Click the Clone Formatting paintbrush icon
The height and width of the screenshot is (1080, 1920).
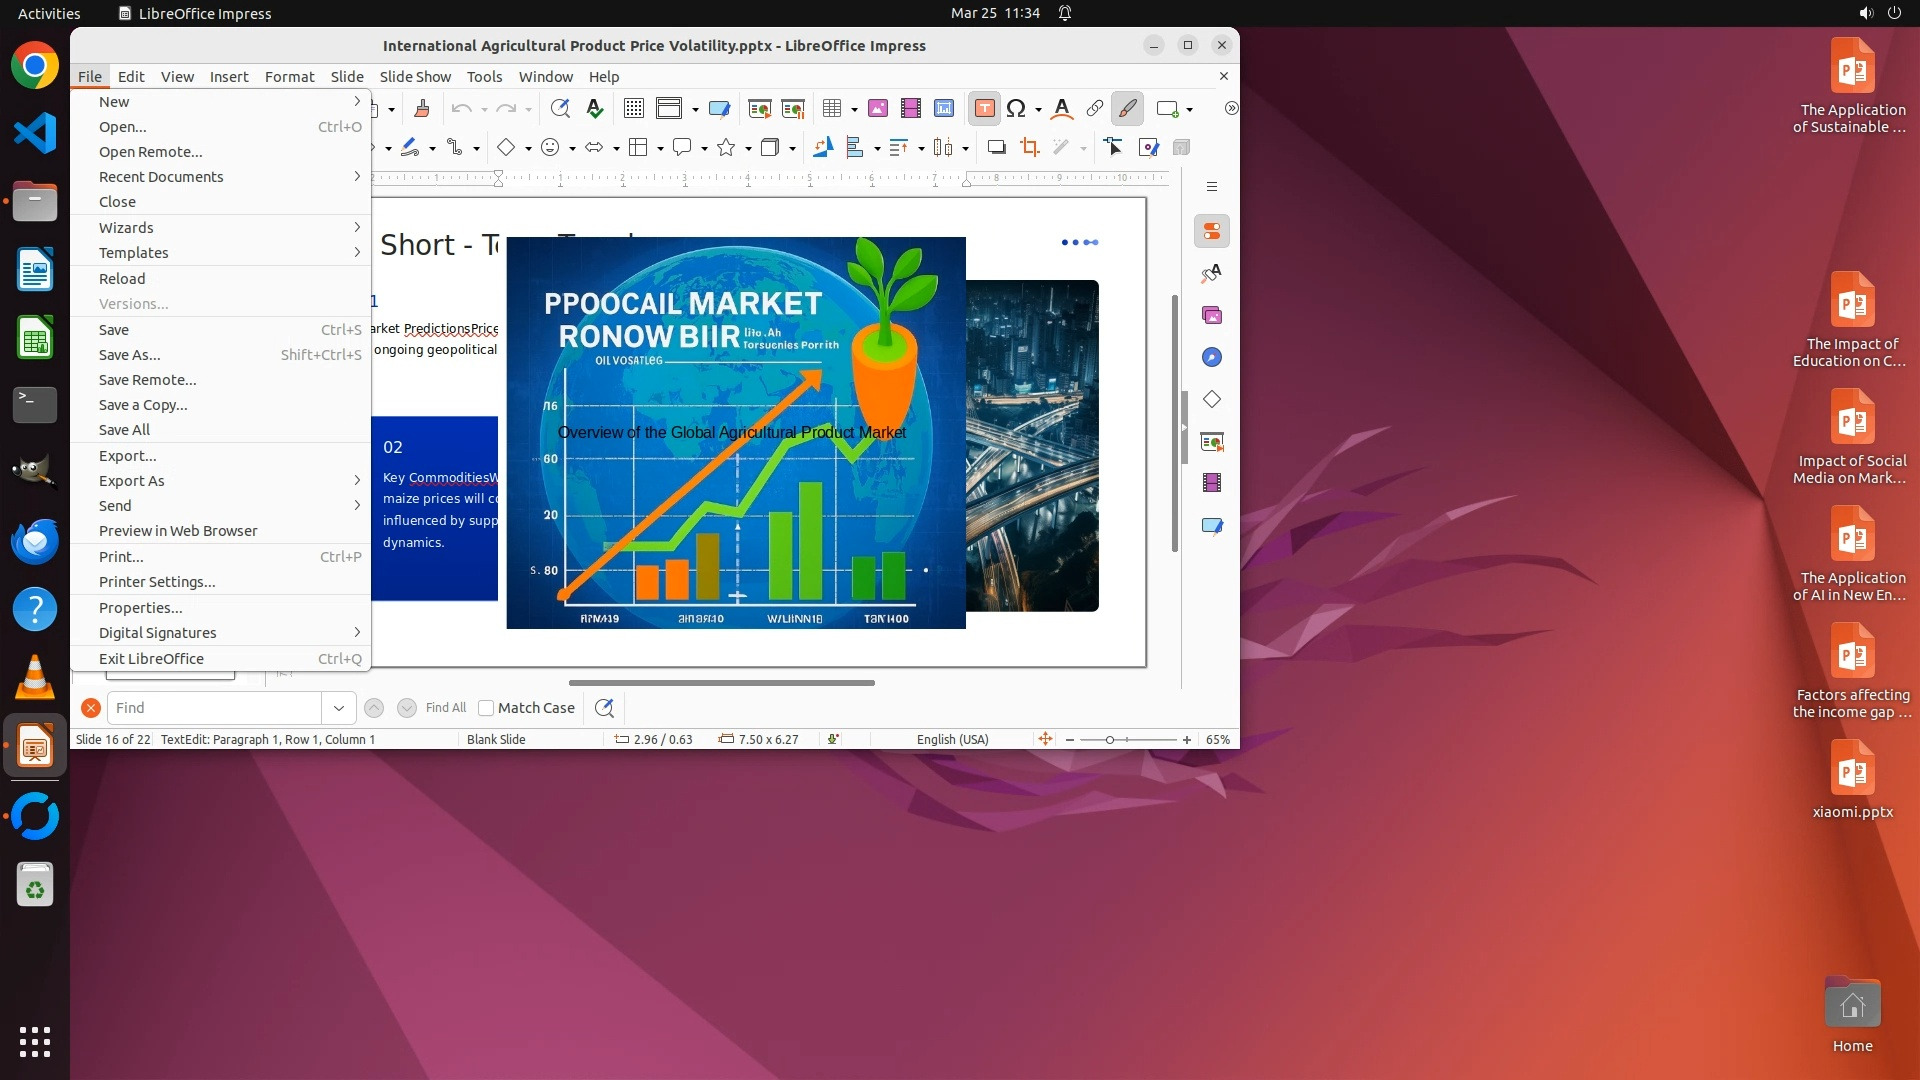coord(421,109)
